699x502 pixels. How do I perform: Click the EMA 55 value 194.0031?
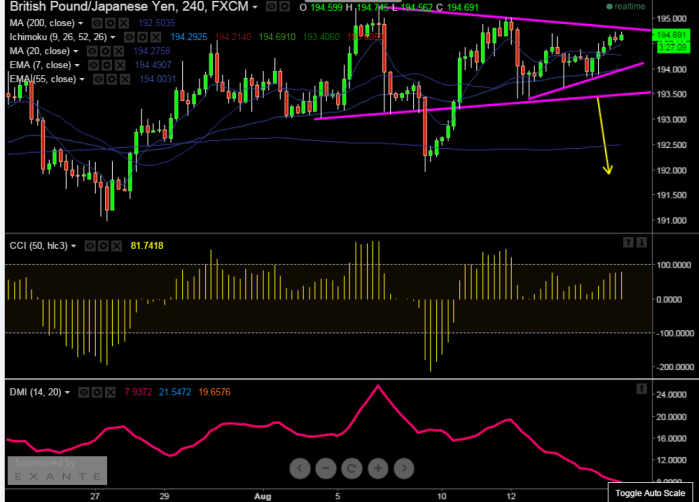158,79
